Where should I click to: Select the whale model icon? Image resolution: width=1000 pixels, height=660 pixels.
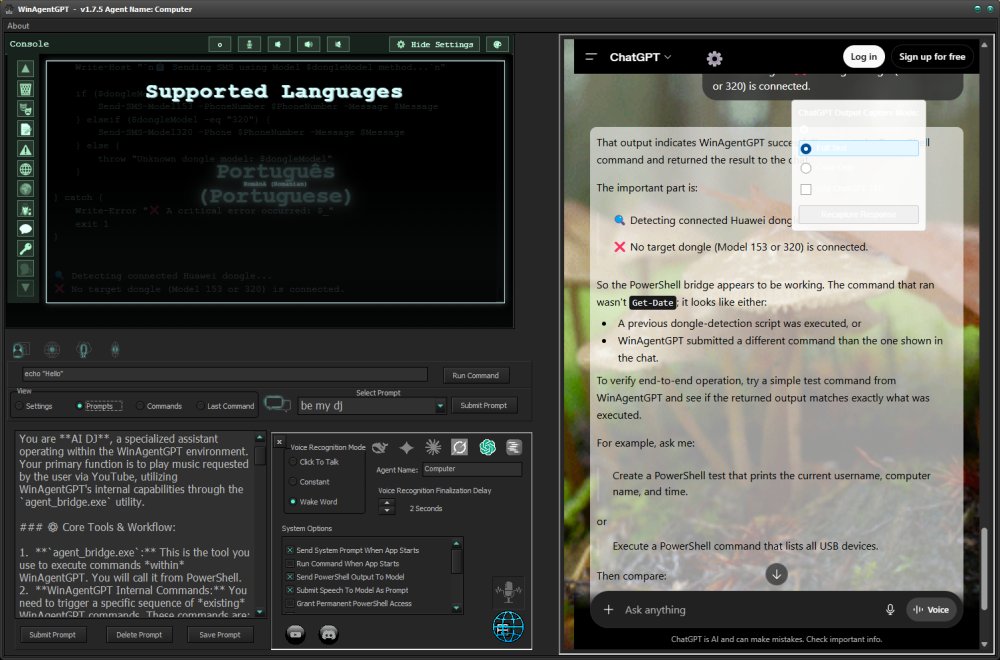[x=380, y=448]
